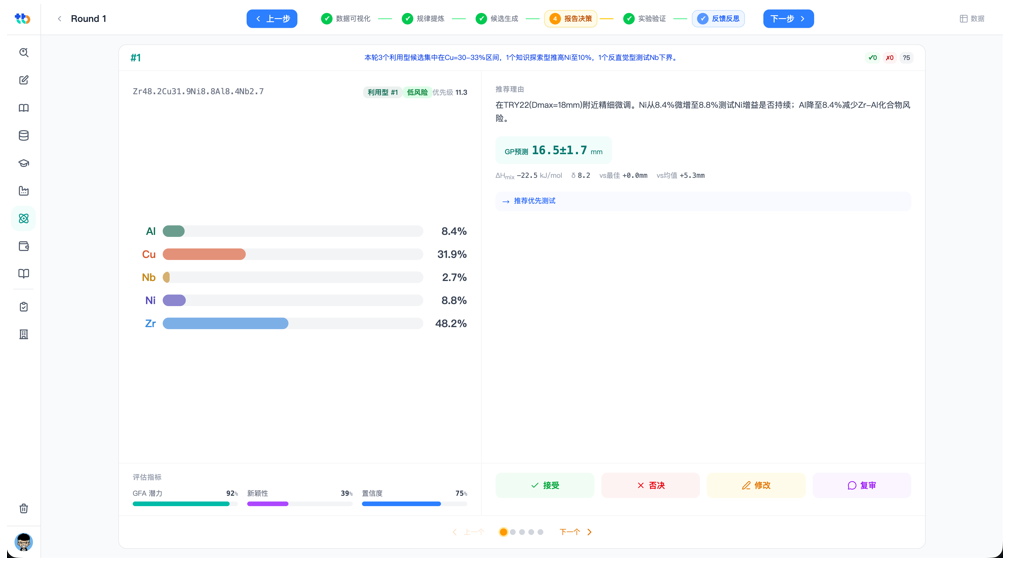Screen dimensions: 1014x565
Task: Go to step 反馈反思
Action: pyautogui.click(x=718, y=19)
